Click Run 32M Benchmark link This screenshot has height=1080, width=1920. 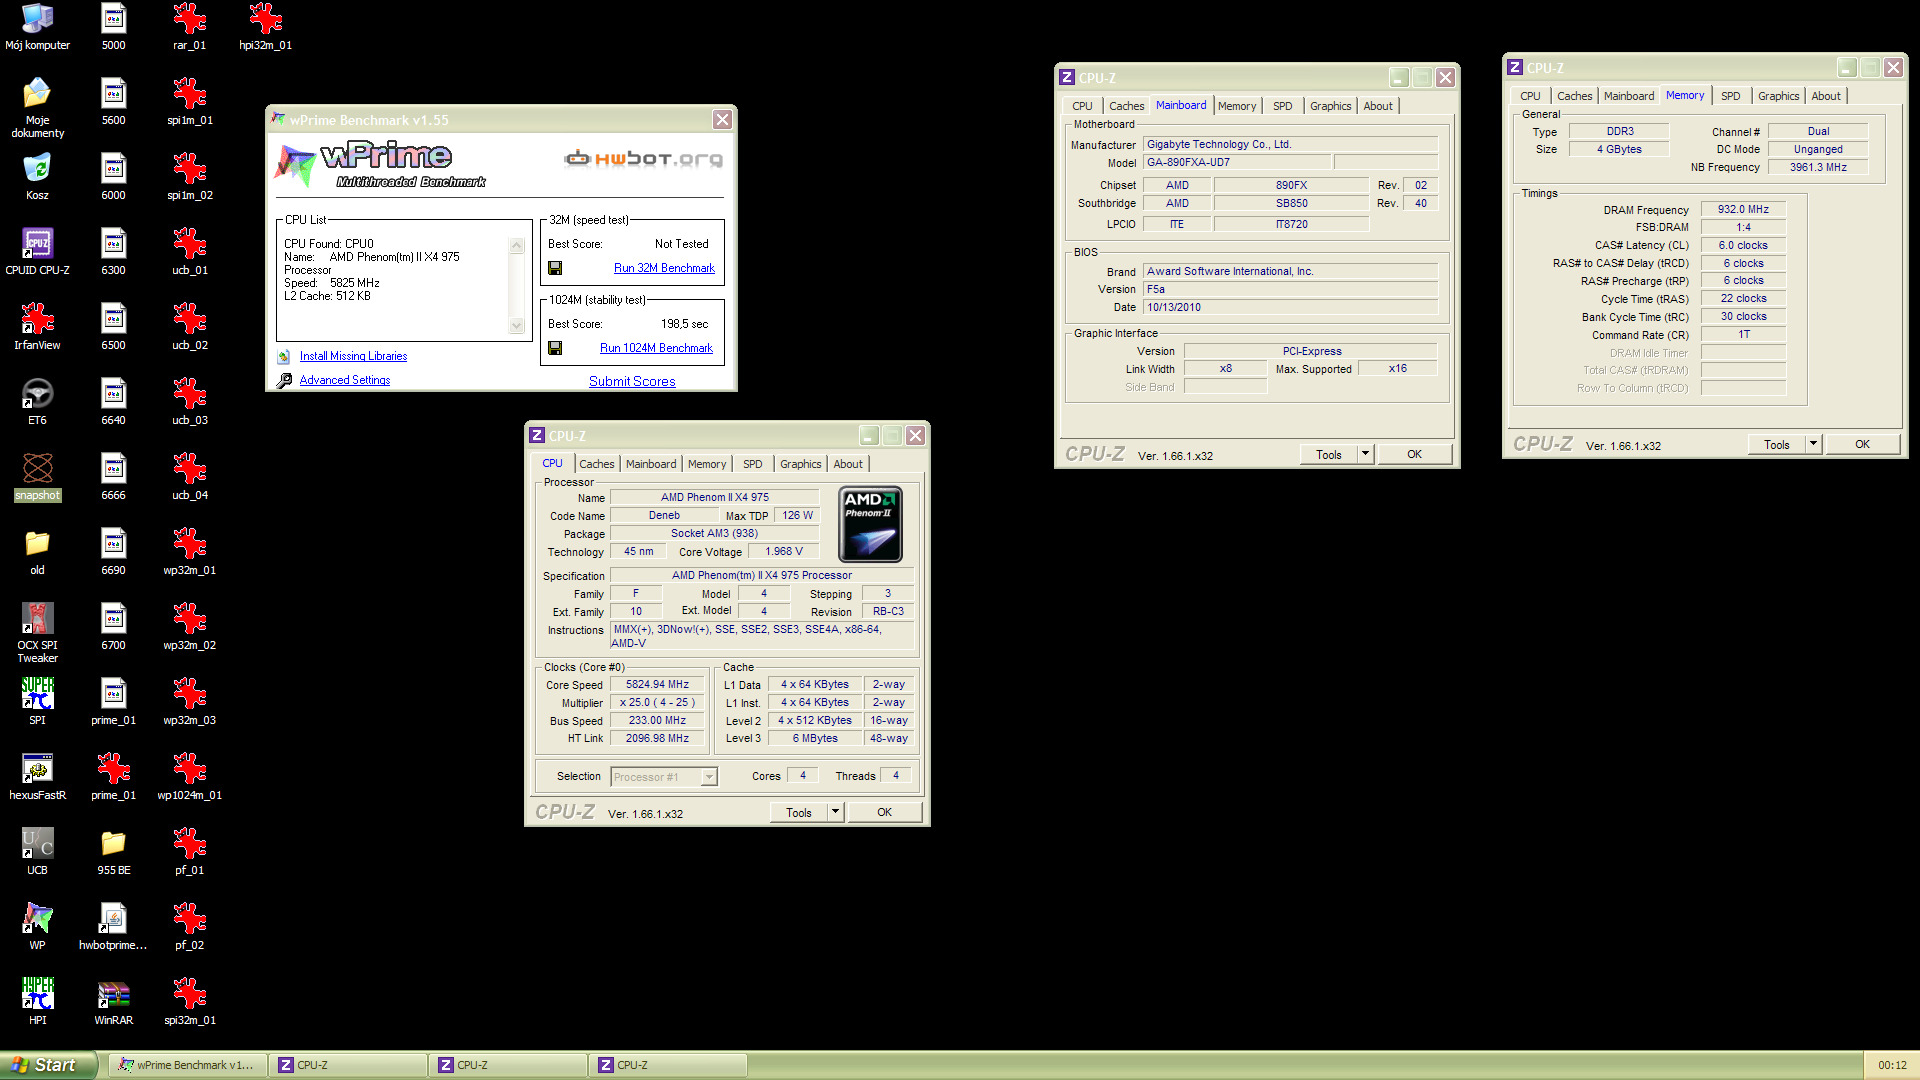[x=664, y=268]
